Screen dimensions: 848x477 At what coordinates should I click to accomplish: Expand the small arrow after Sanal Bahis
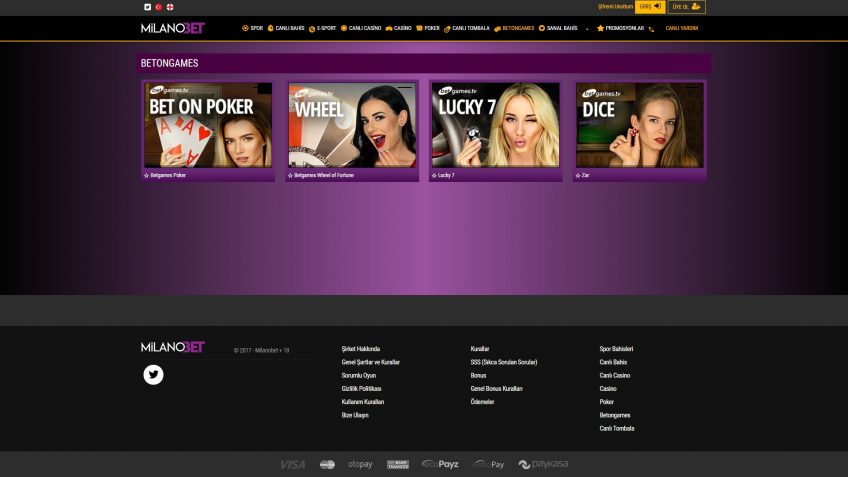pyautogui.click(x=587, y=29)
